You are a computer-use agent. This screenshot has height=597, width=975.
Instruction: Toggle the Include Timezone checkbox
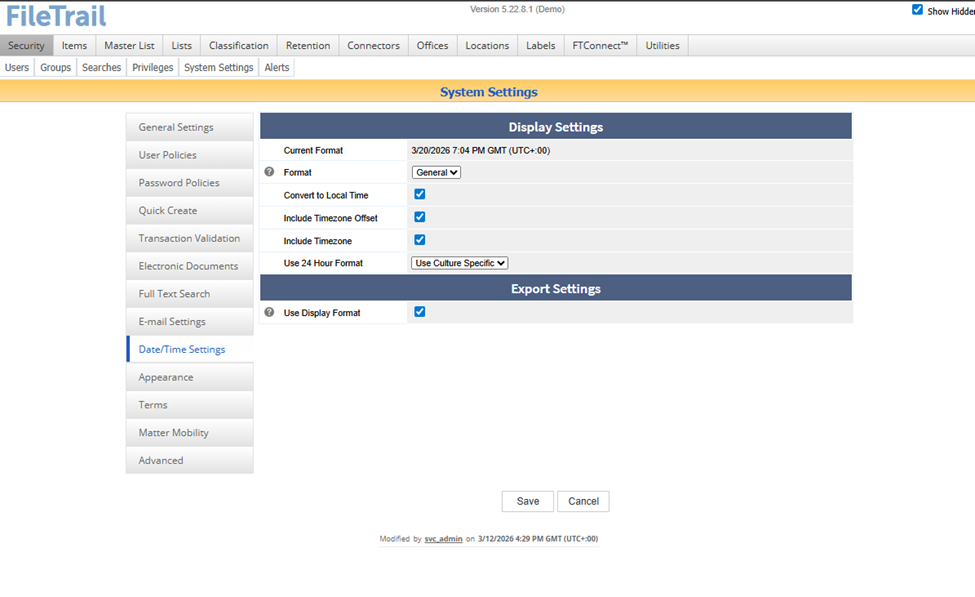pos(420,240)
